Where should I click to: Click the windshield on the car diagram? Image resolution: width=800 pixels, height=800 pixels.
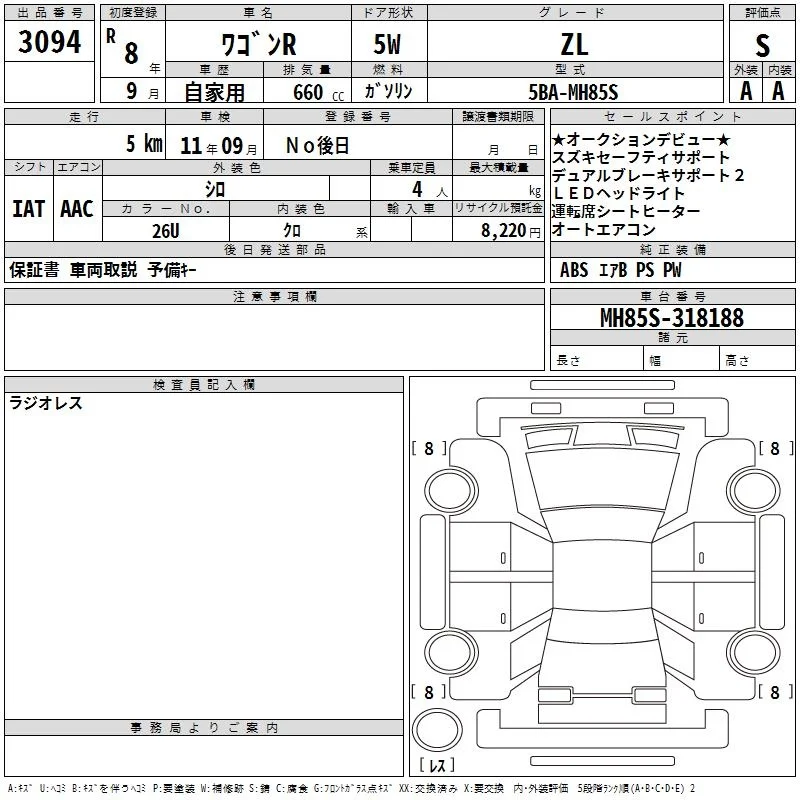[x=602, y=481]
